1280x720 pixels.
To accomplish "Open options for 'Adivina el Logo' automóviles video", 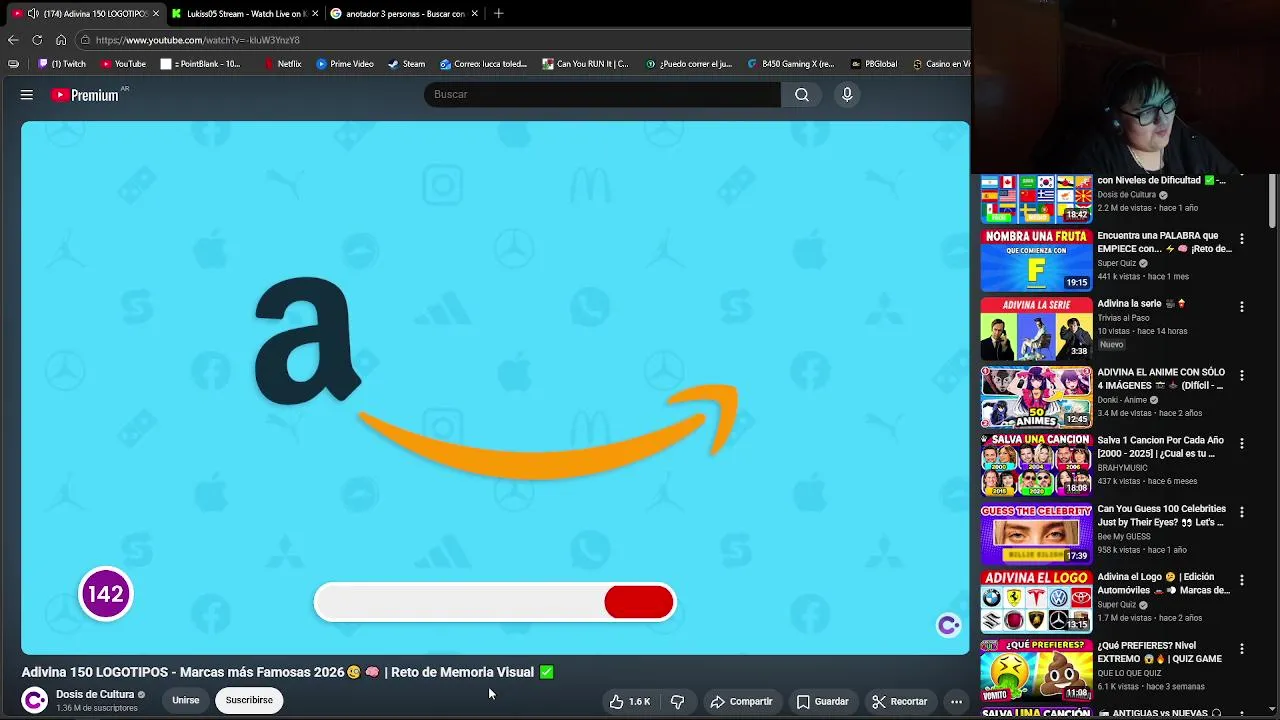I will click(1241, 580).
